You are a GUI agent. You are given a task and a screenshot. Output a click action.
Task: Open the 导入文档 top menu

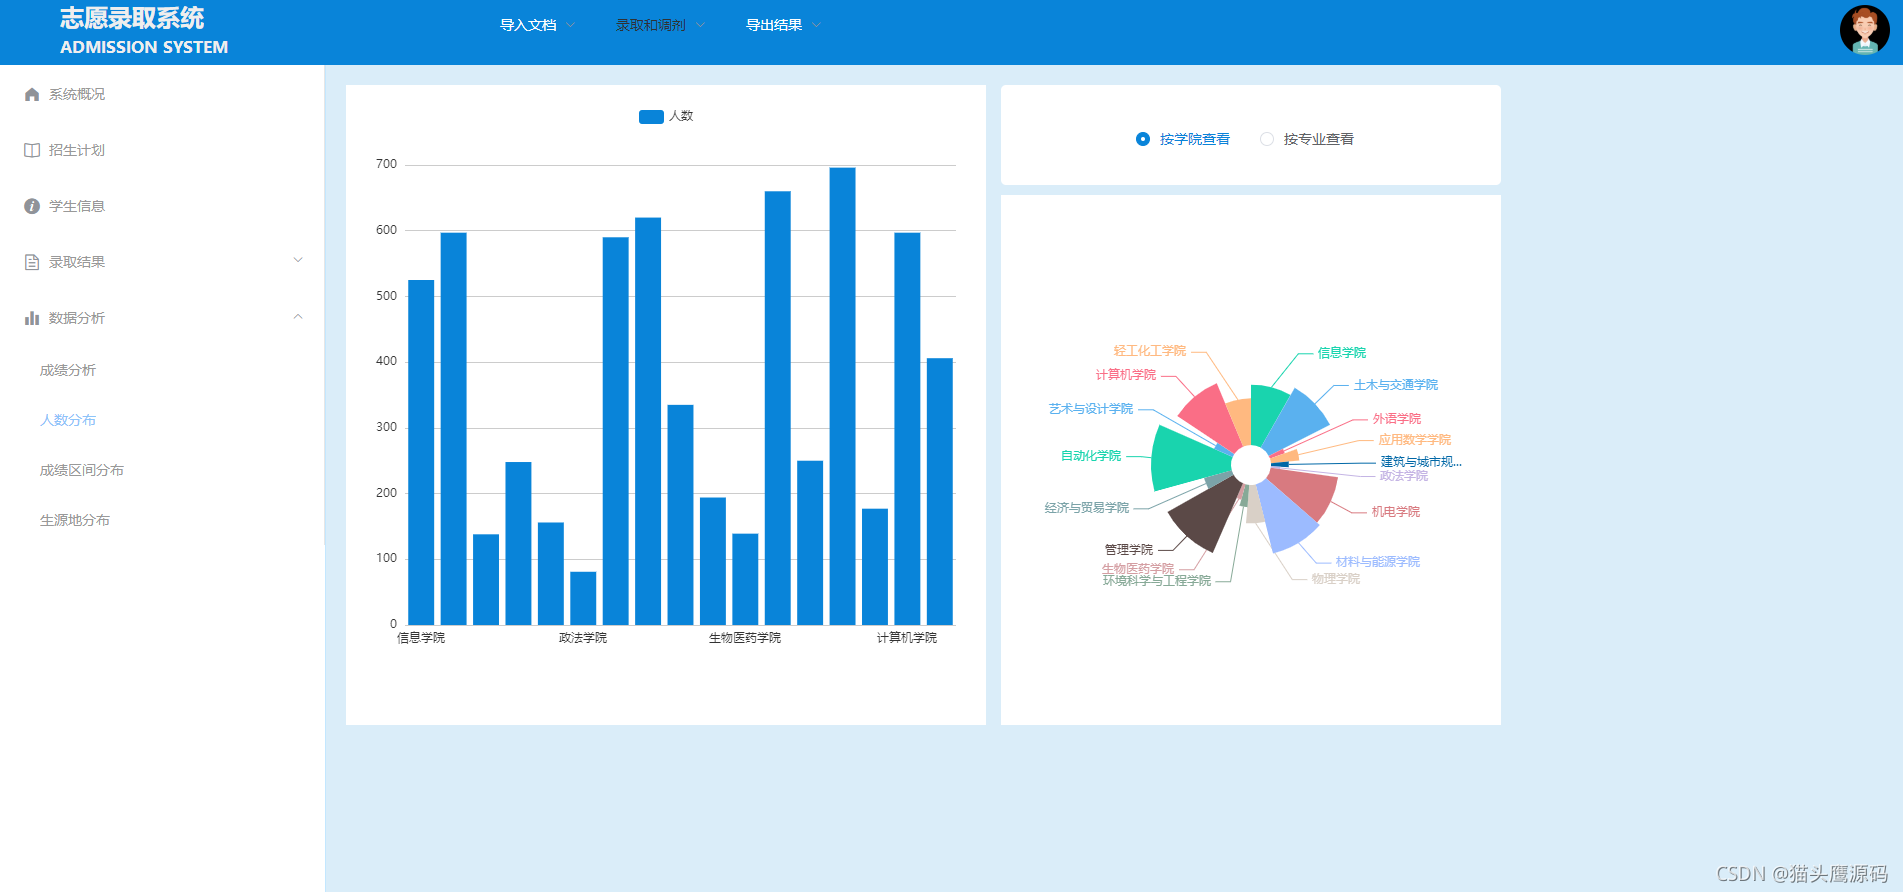click(528, 25)
